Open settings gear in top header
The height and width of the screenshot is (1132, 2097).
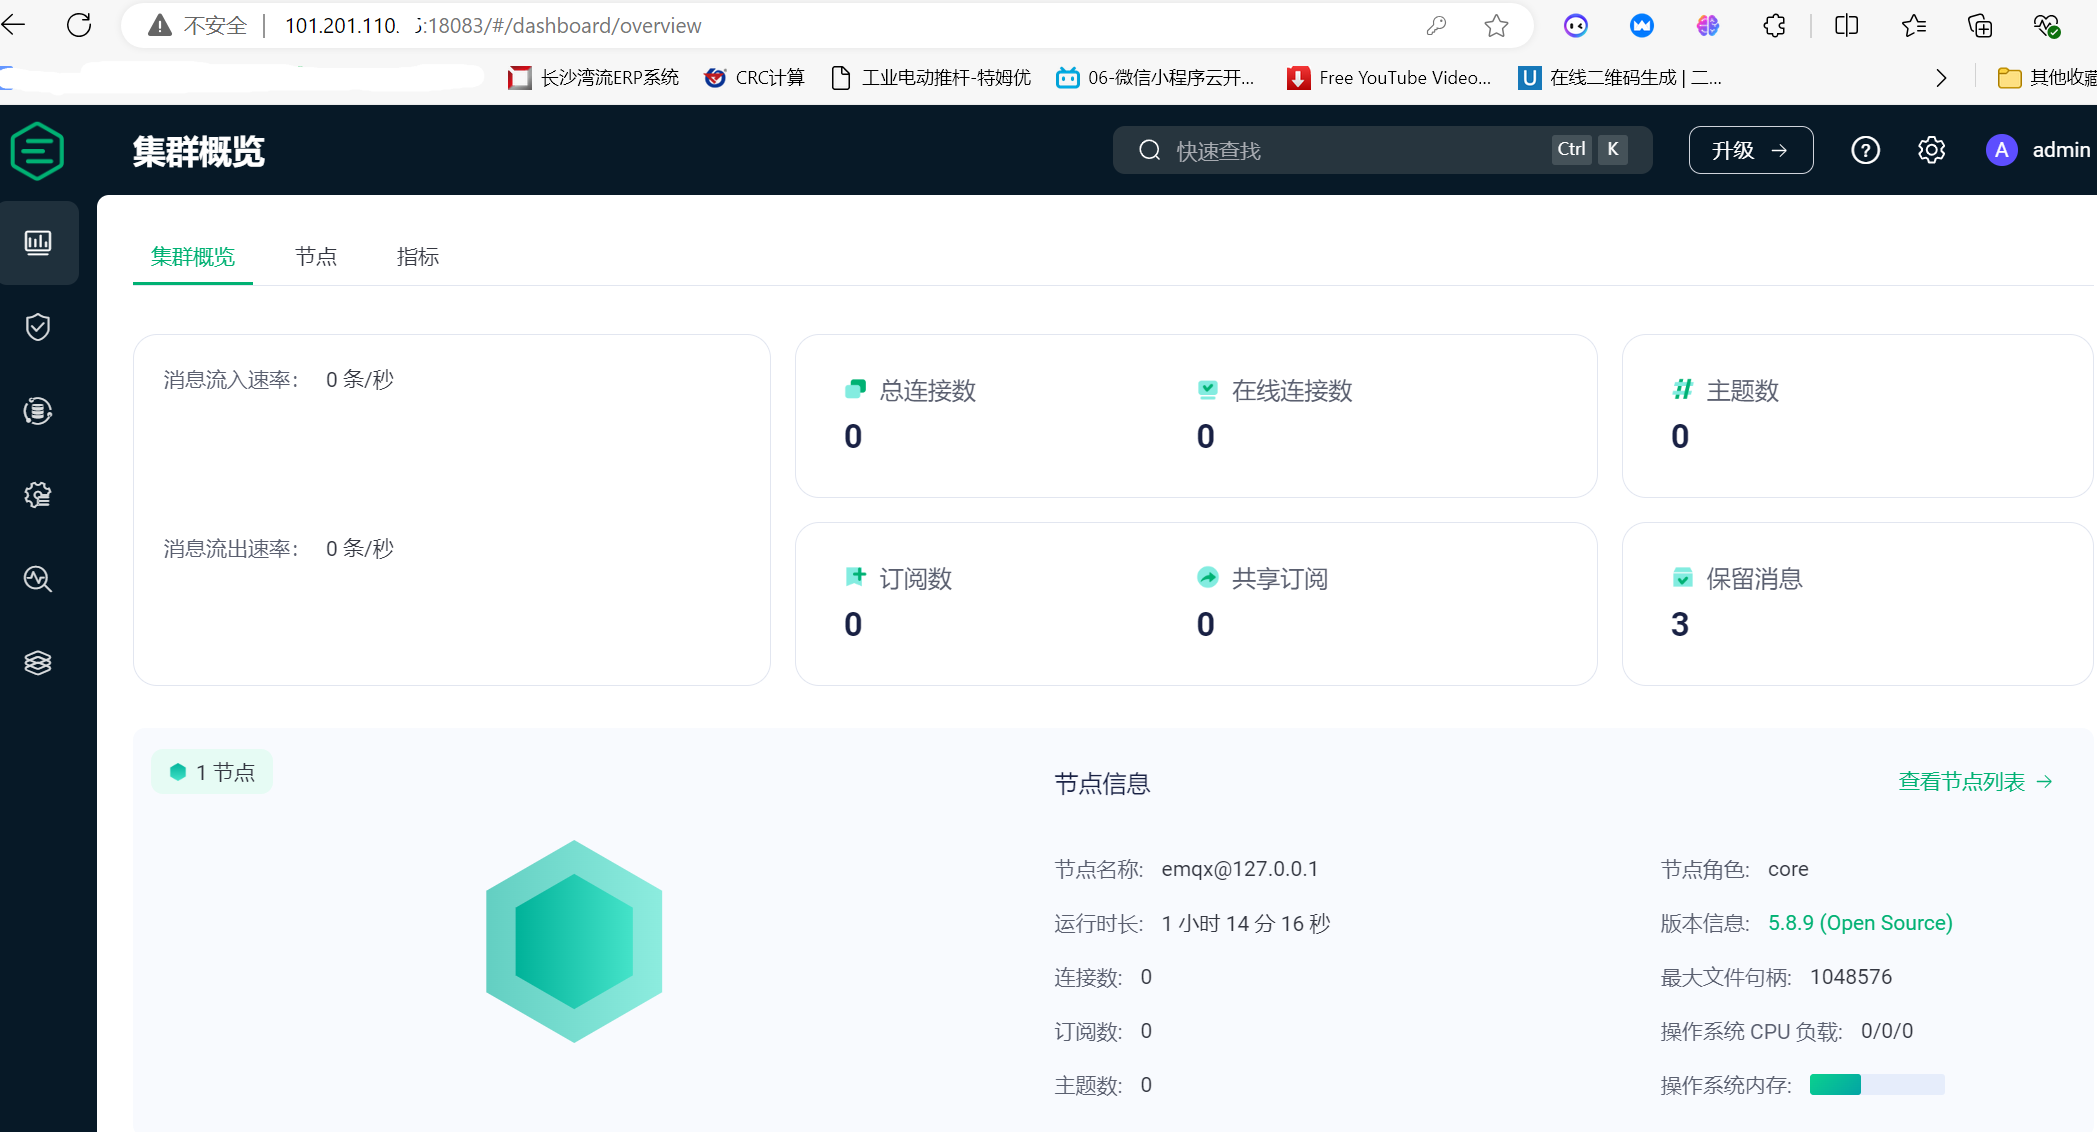point(1931,150)
